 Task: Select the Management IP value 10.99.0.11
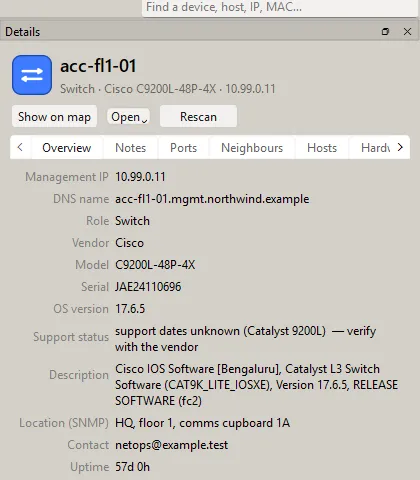[140, 177]
